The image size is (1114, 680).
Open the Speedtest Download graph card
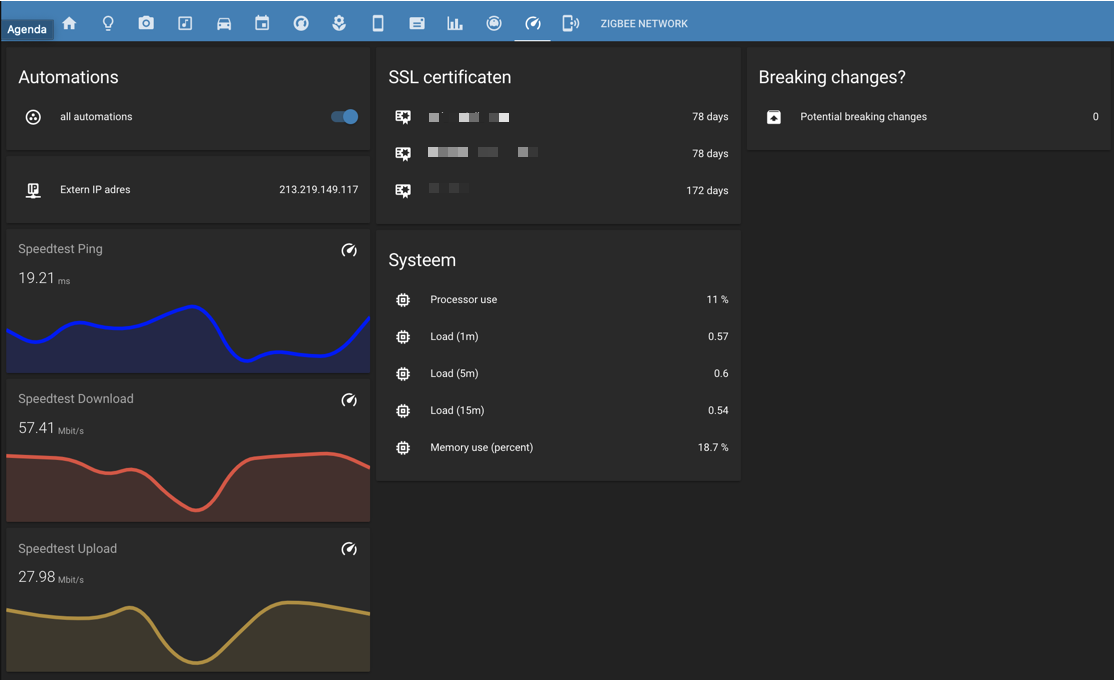point(188,450)
